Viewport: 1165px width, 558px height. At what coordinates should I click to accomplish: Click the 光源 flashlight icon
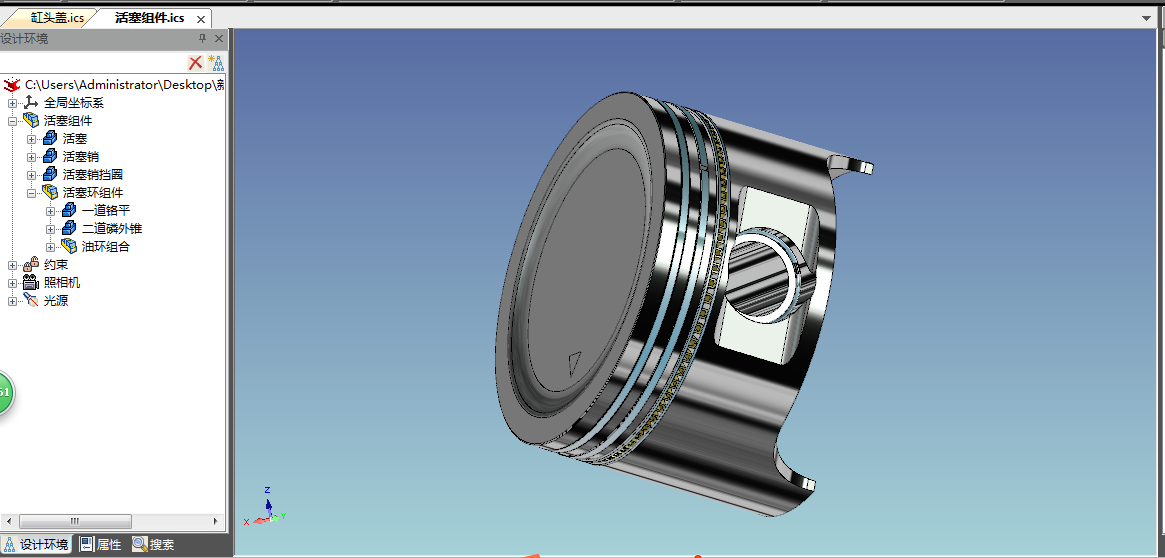coord(31,300)
